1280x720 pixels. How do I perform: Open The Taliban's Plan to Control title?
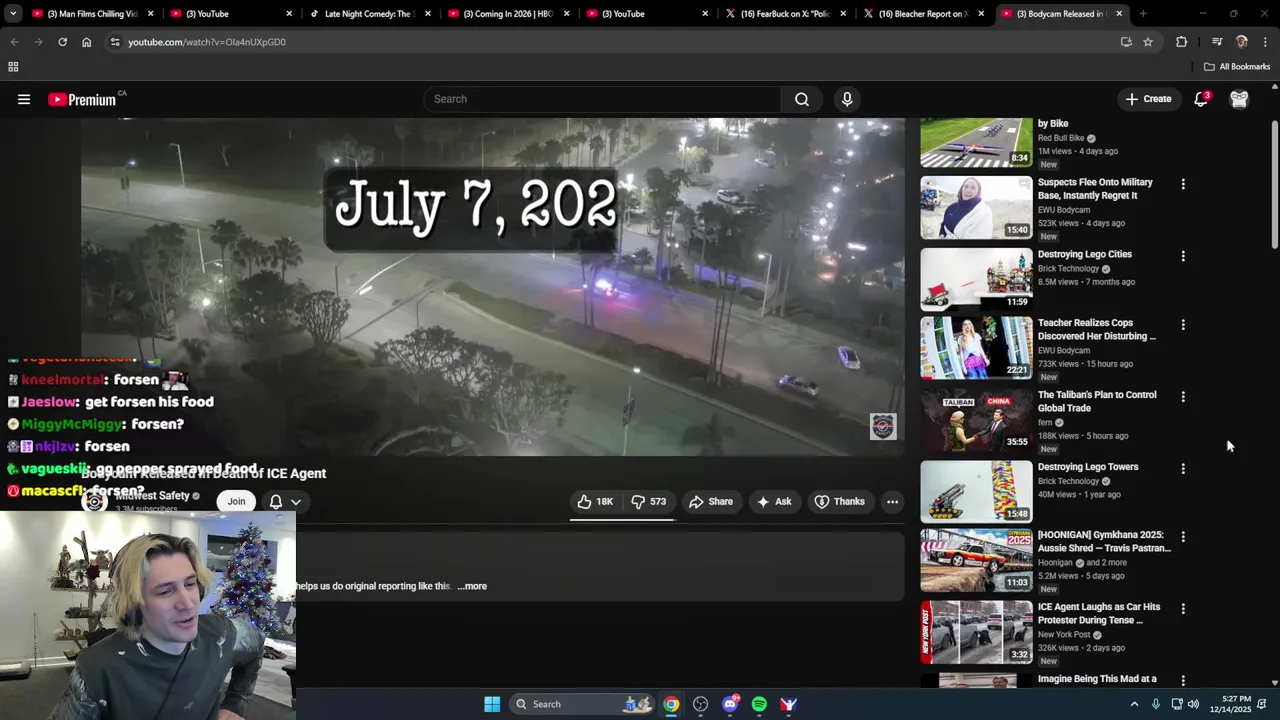pos(1097,402)
